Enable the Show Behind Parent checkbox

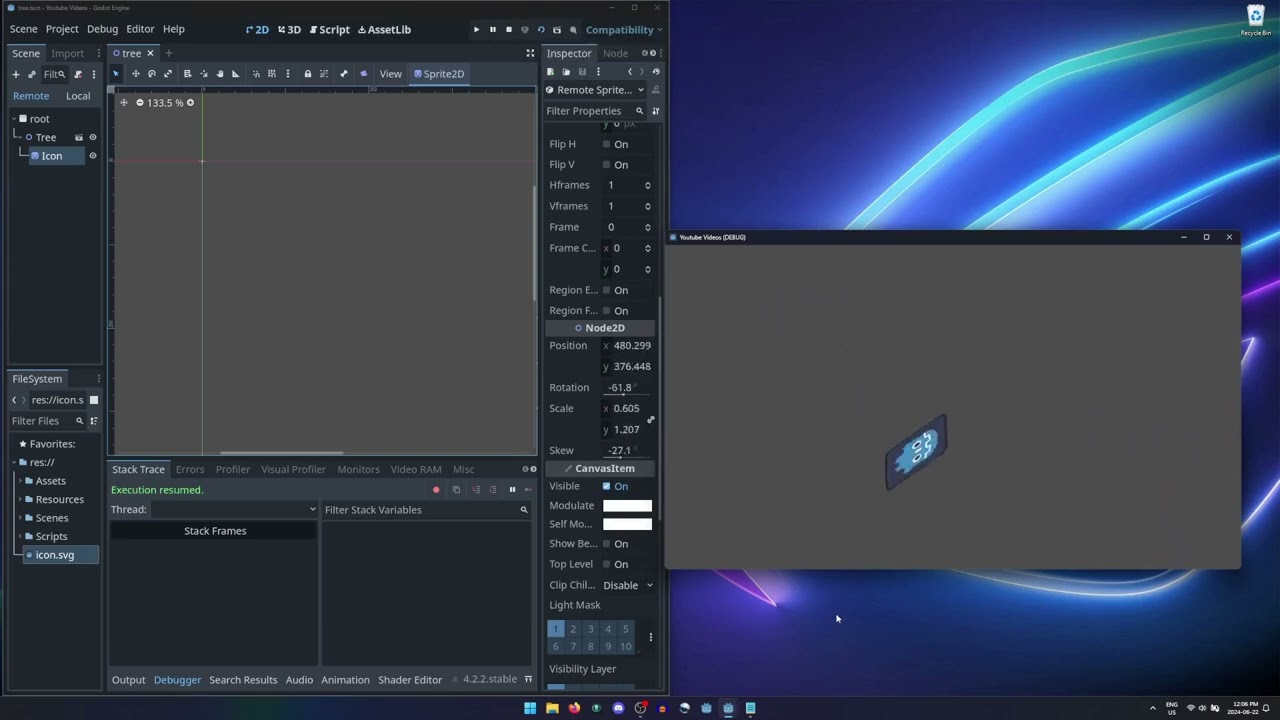pyautogui.click(x=607, y=544)
